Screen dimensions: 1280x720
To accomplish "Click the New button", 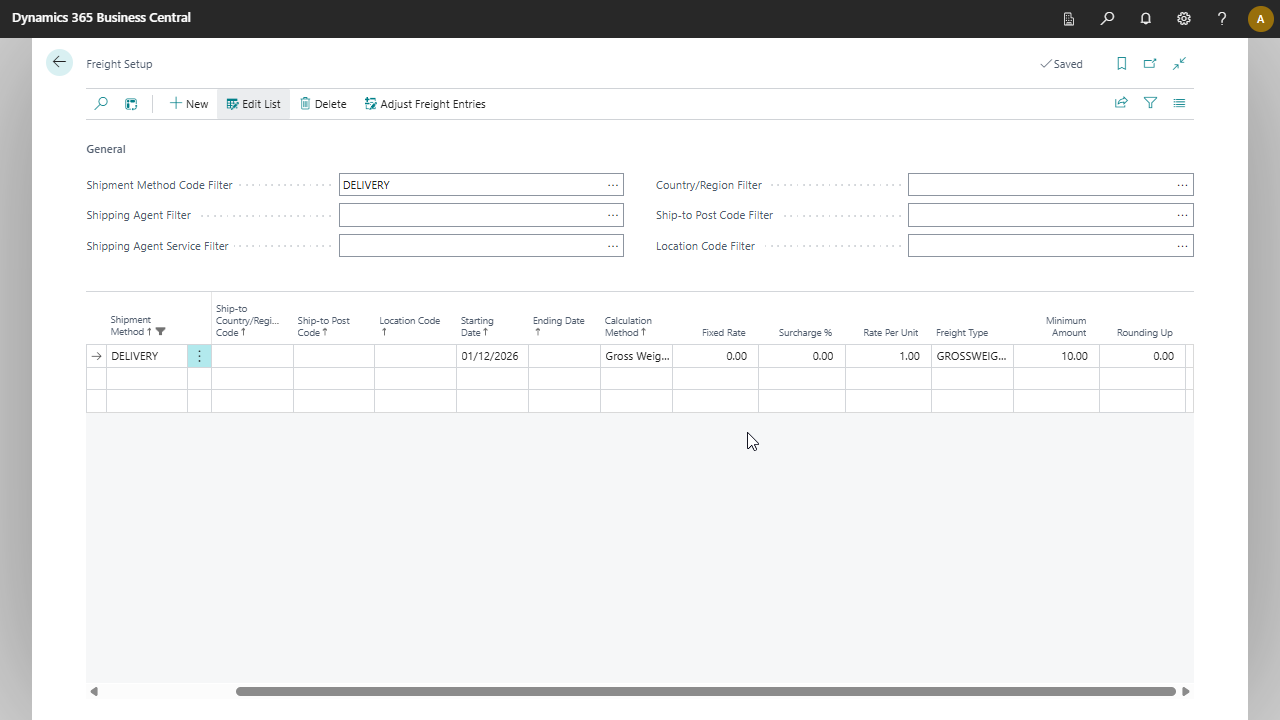I will tap(189, 104).
